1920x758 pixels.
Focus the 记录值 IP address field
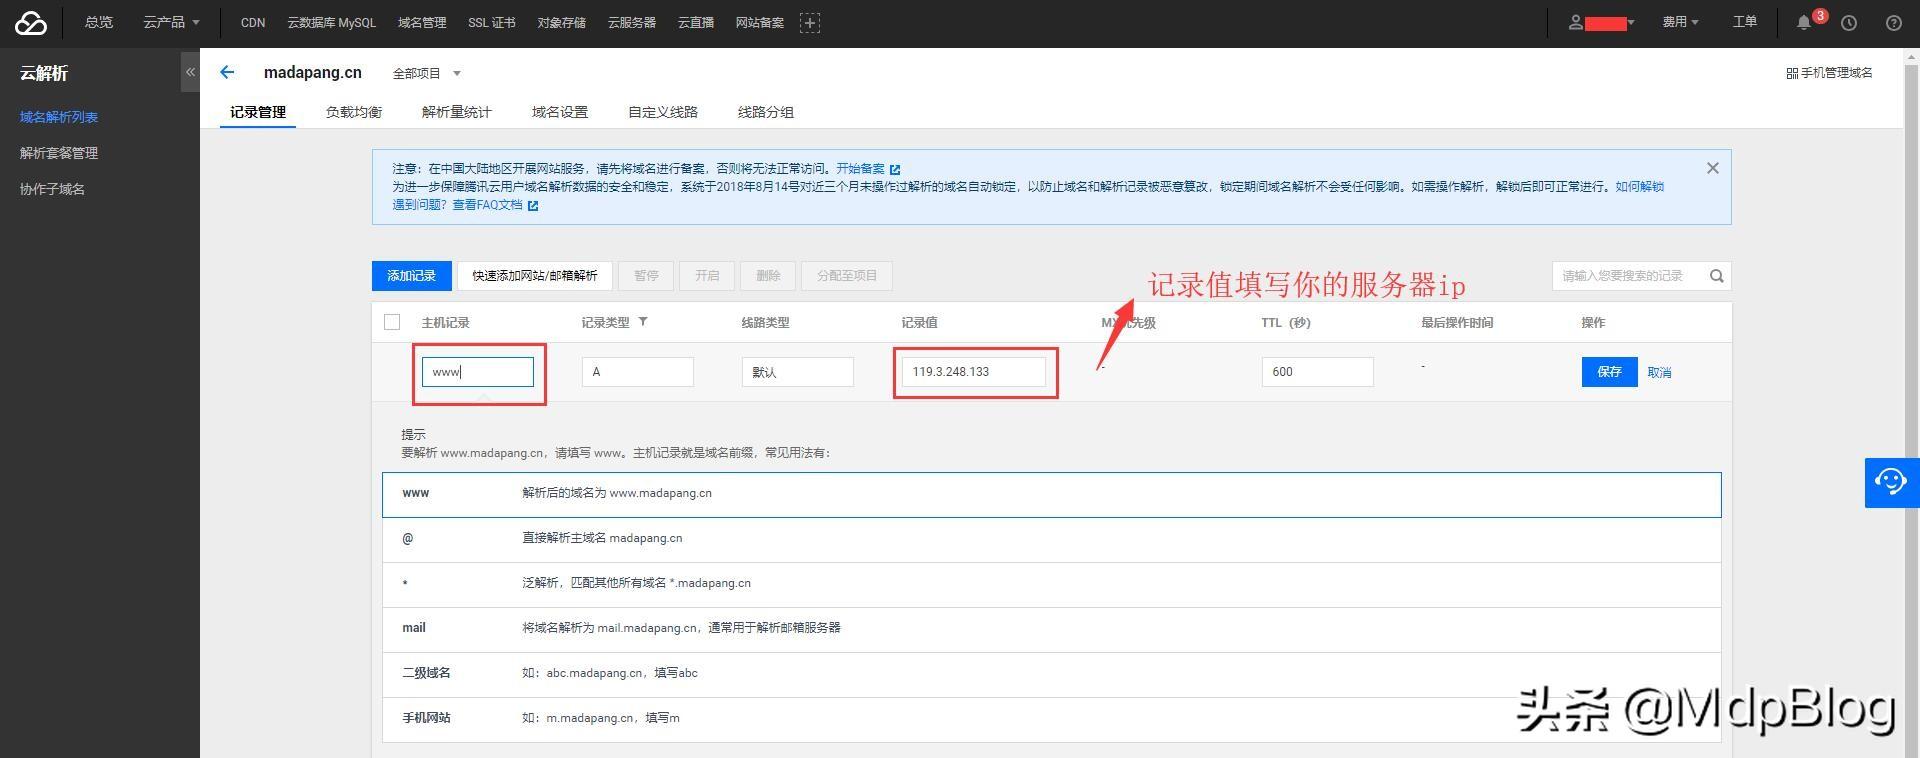pyautogui.click(x=974, y=372)
